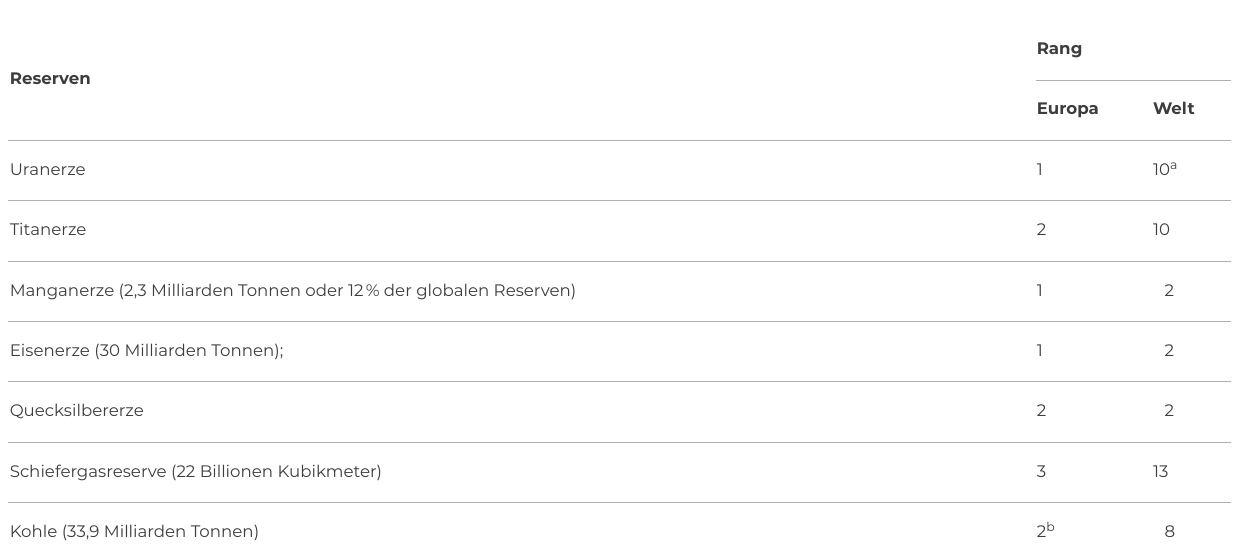This screenshot has height=559, width=1240.
Task: Click the 'Reserven' column header
Action: point(50,79)
